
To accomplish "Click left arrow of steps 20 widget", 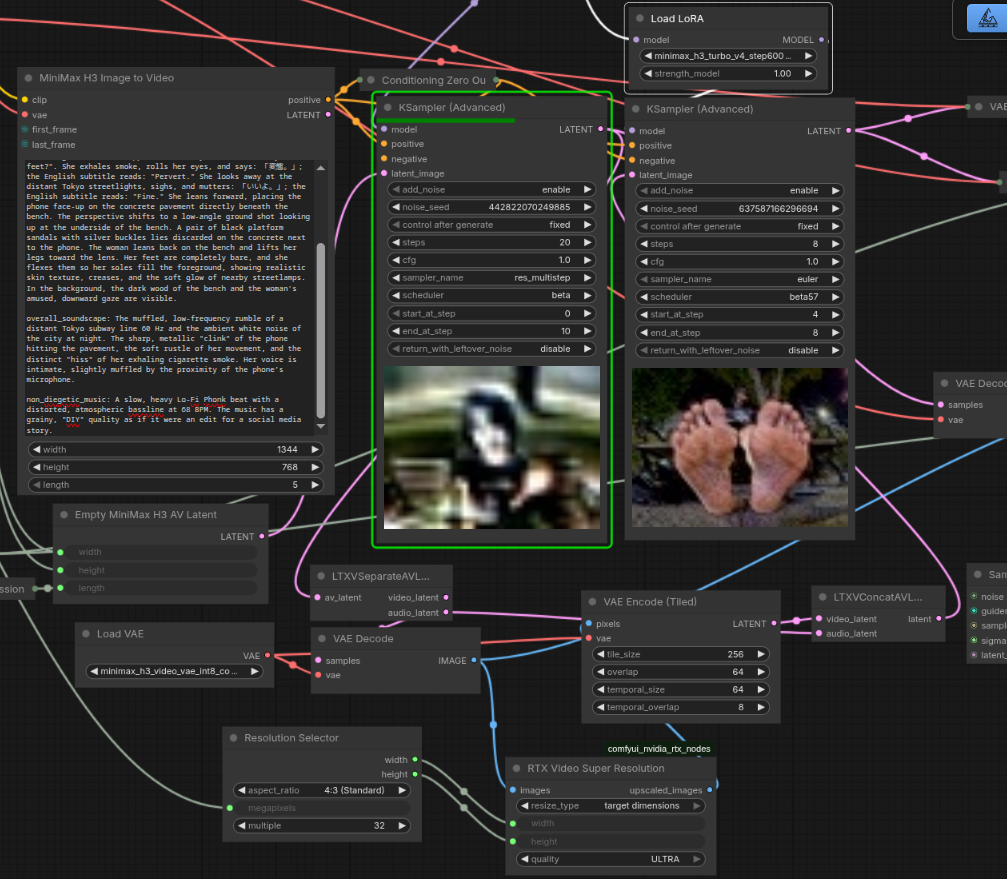I will point(396,242).
